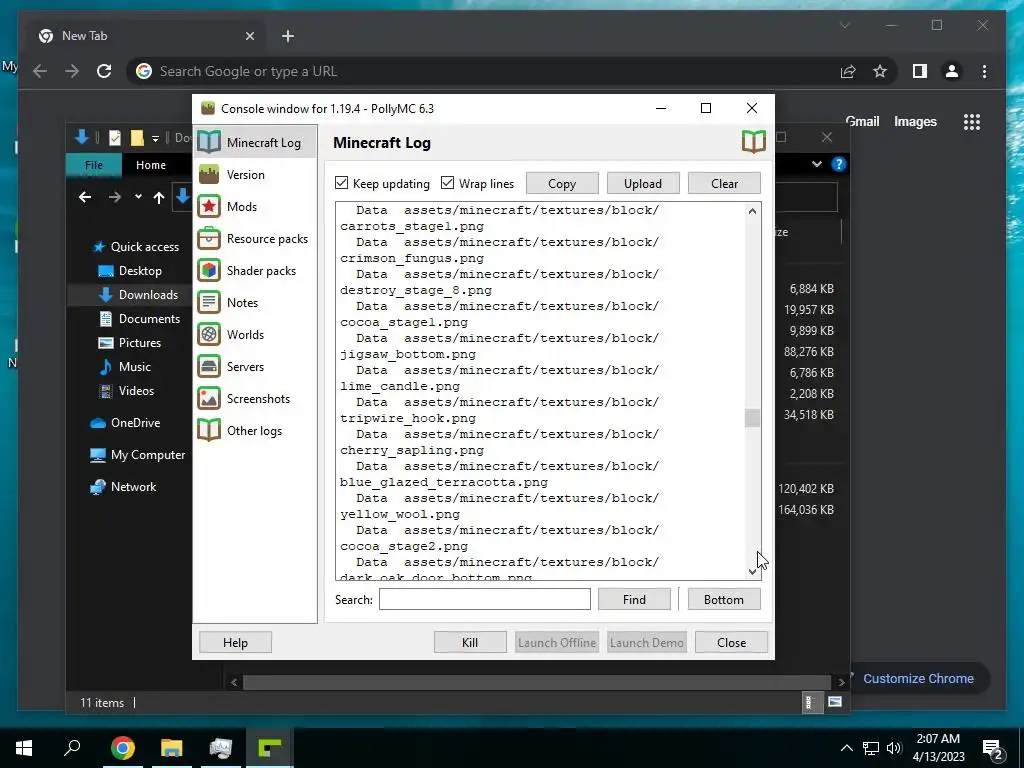Screen dimensions: 1024x768
Task: Open the File tab in Explorer
Action: (94, 165)
